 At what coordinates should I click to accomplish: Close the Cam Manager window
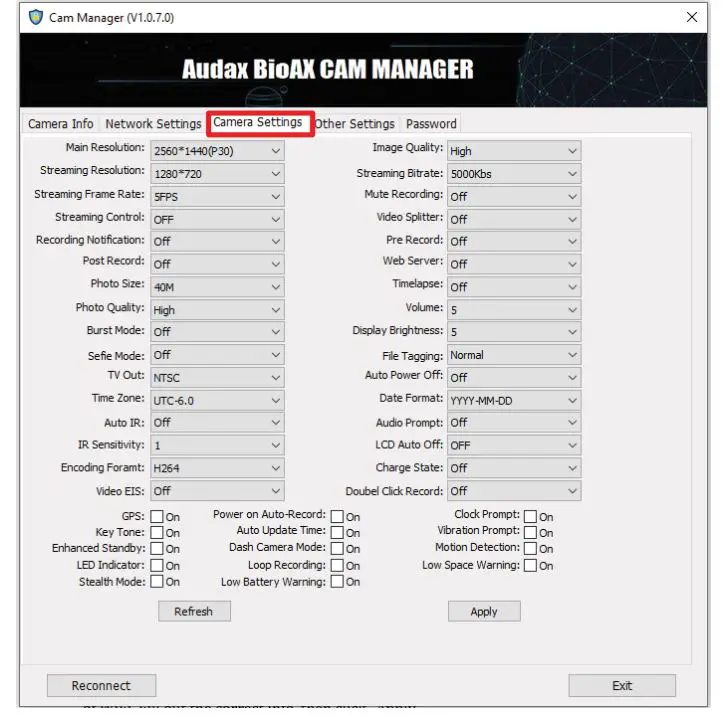[691, 17]
